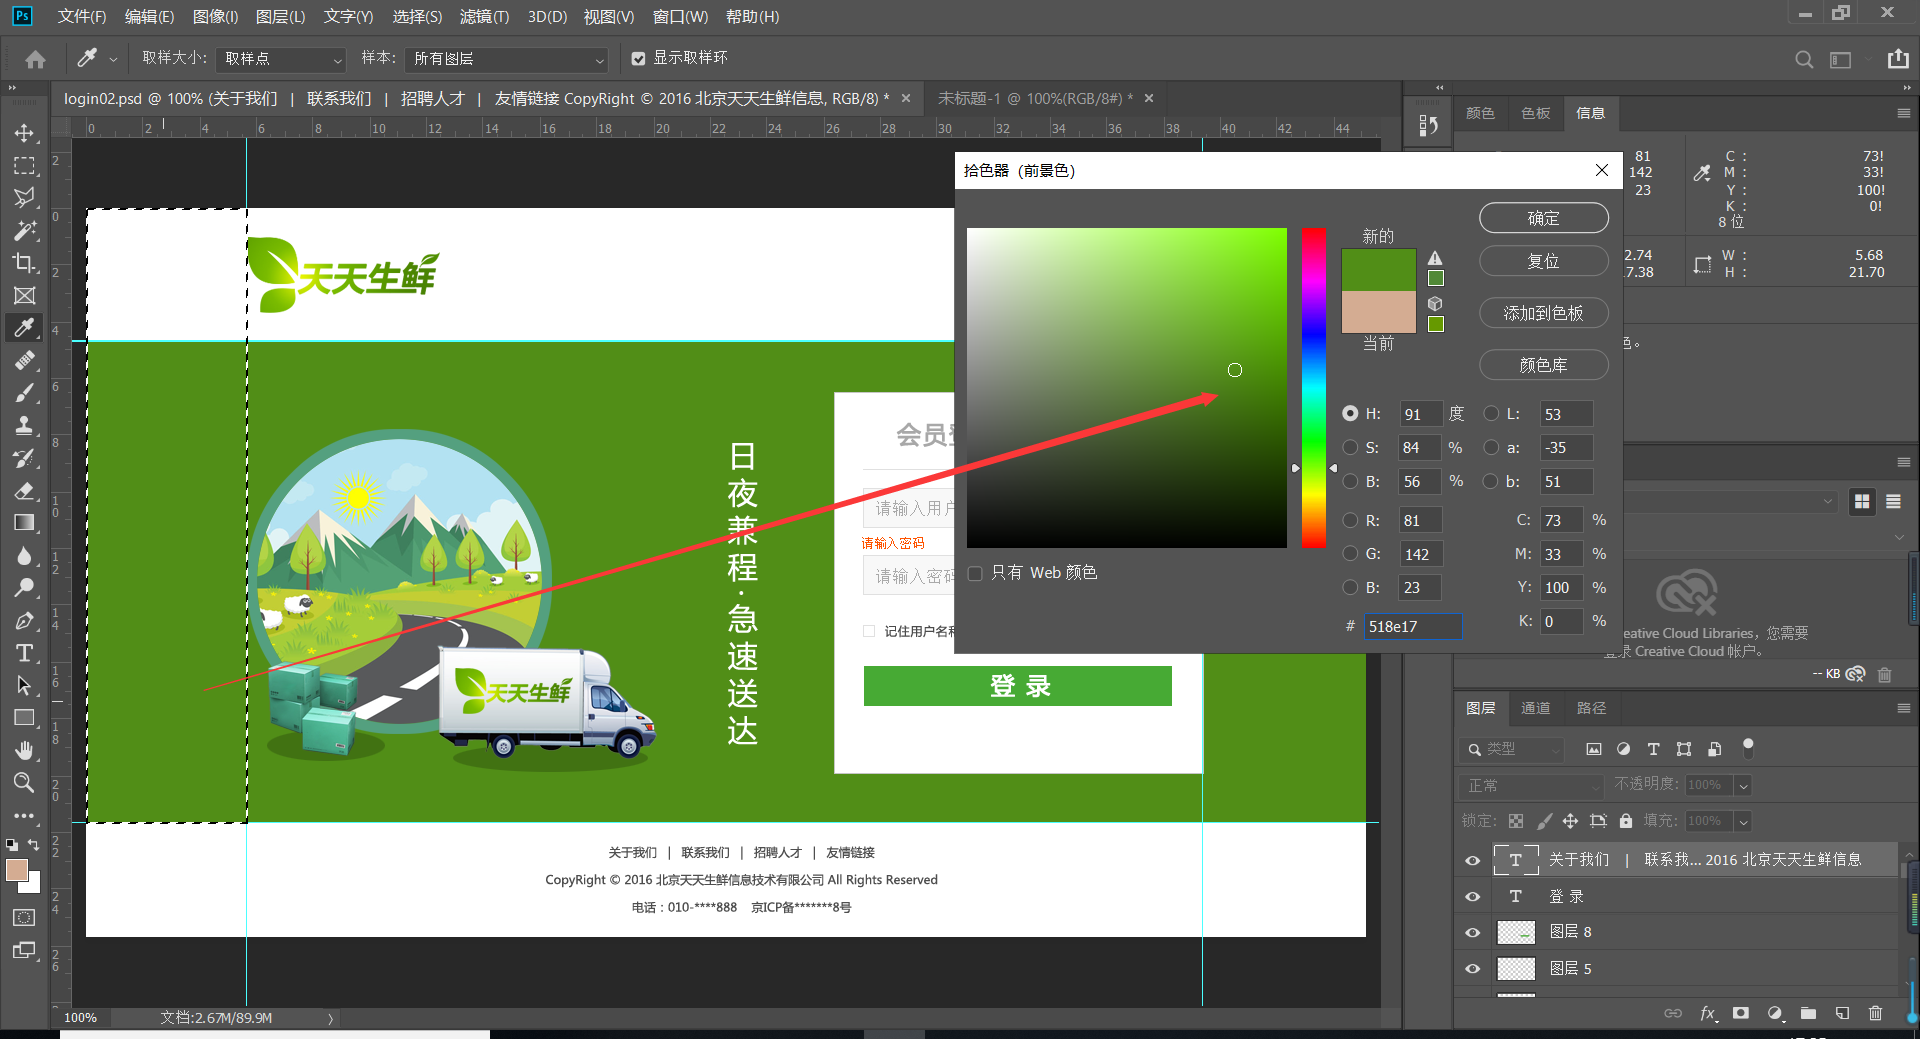Open the 取样大小 dropdown

281,59
